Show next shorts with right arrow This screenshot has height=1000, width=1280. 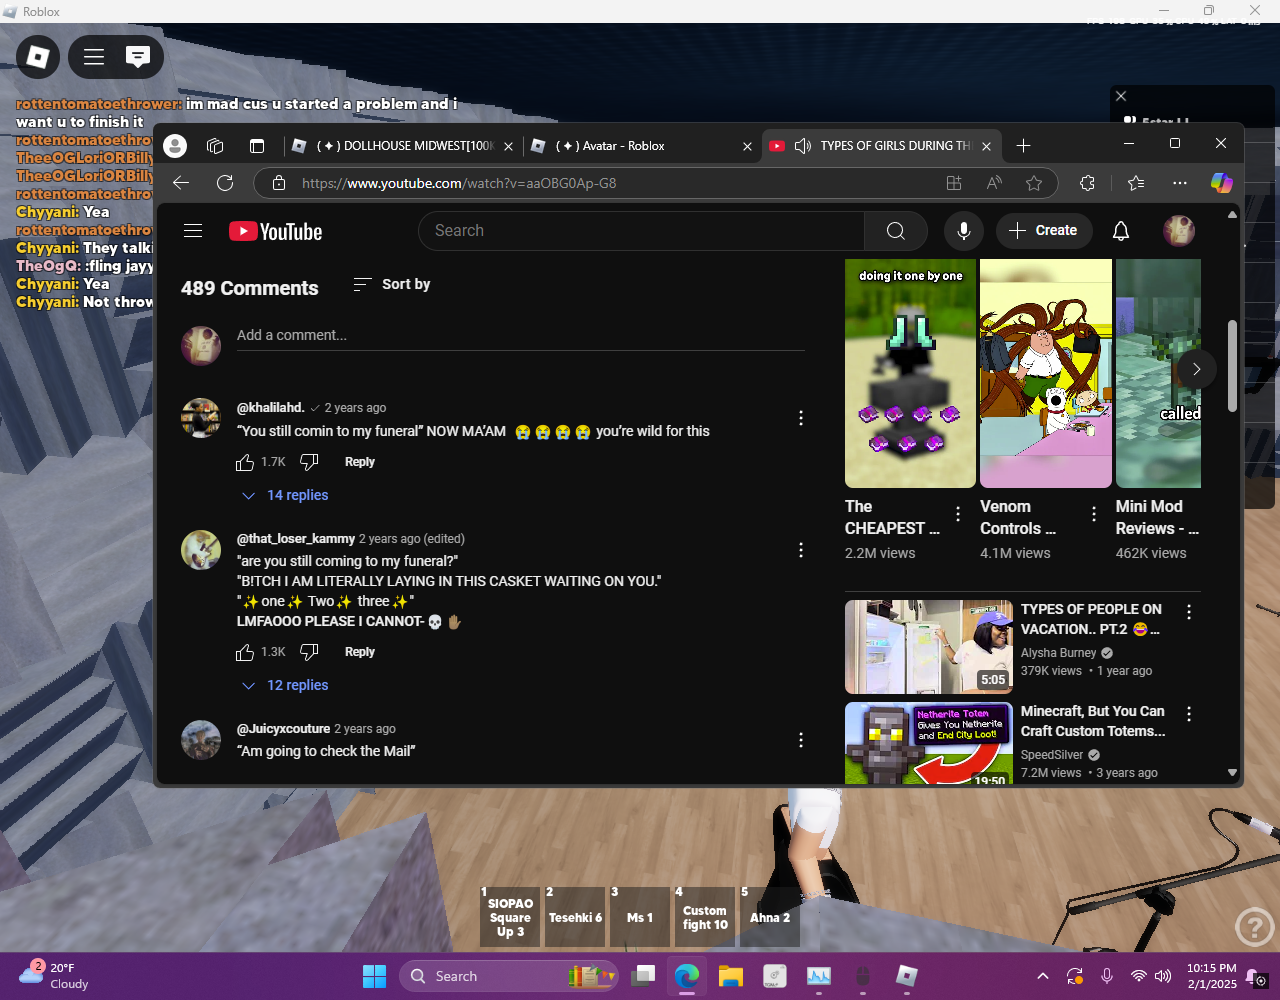coord(1196,369)
